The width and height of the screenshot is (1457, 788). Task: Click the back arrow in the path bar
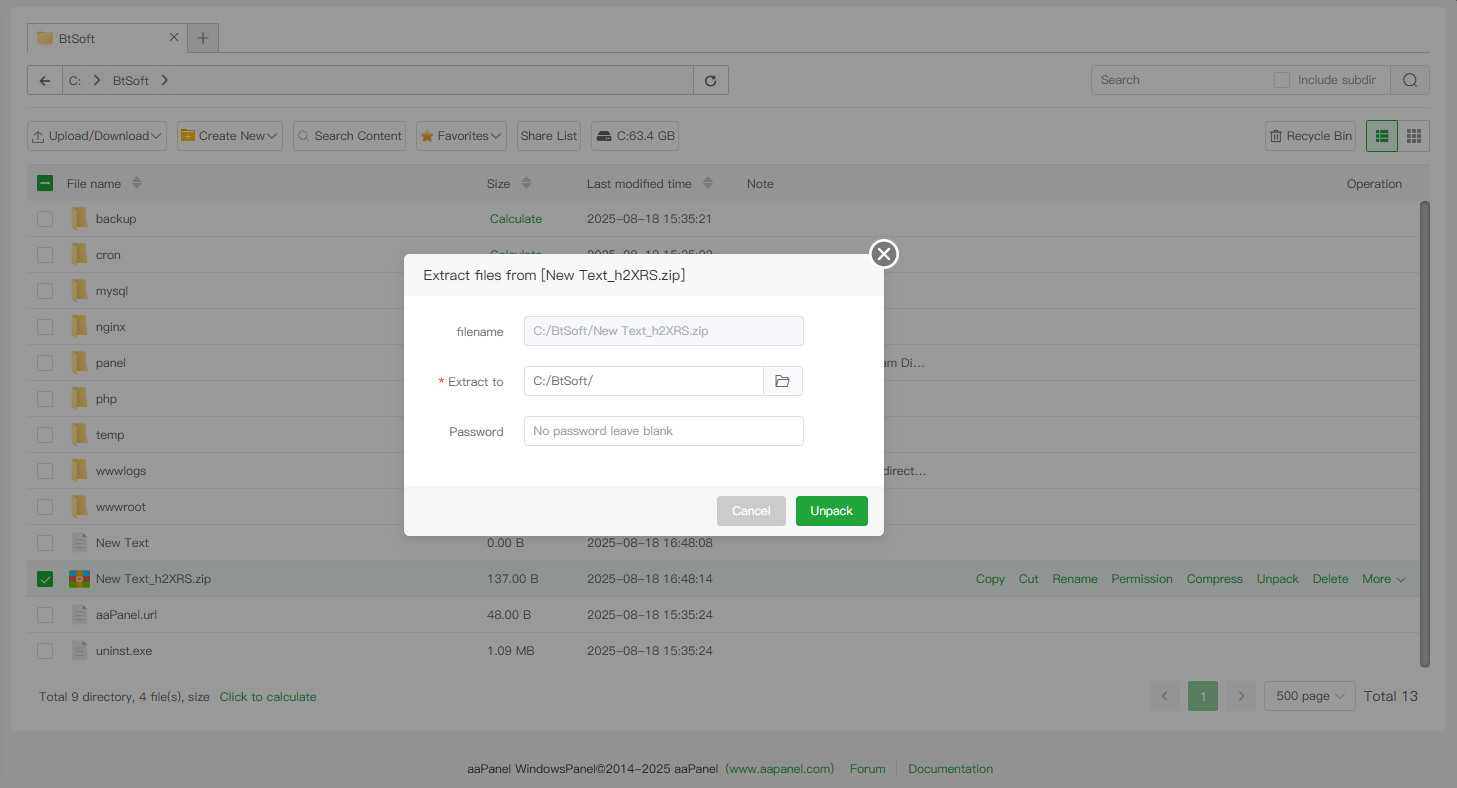pos(44,80)
